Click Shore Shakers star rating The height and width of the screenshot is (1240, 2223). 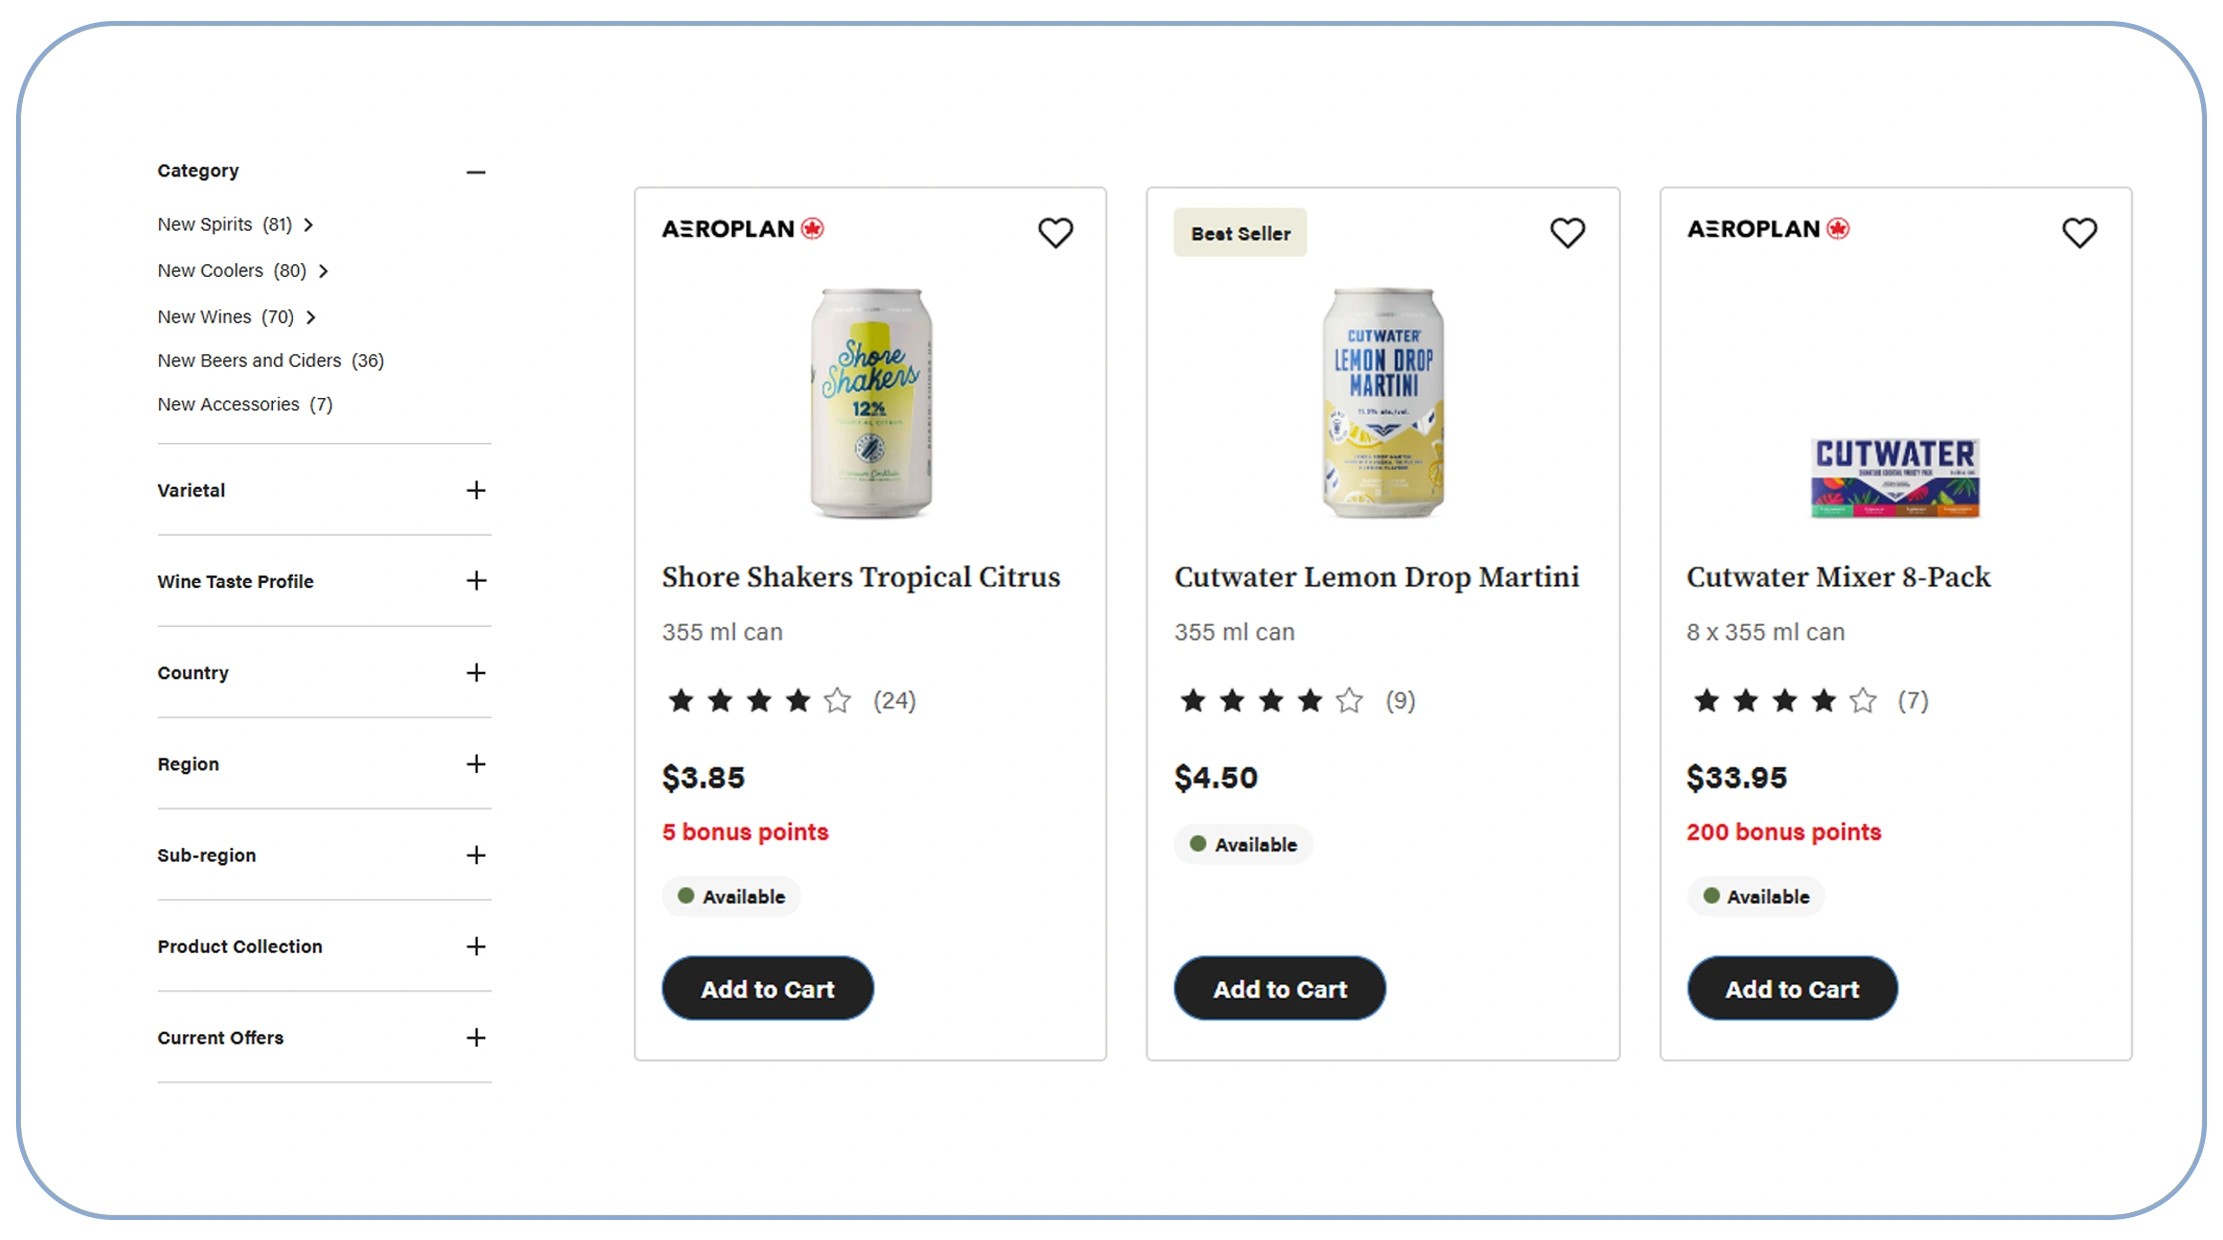759,701
